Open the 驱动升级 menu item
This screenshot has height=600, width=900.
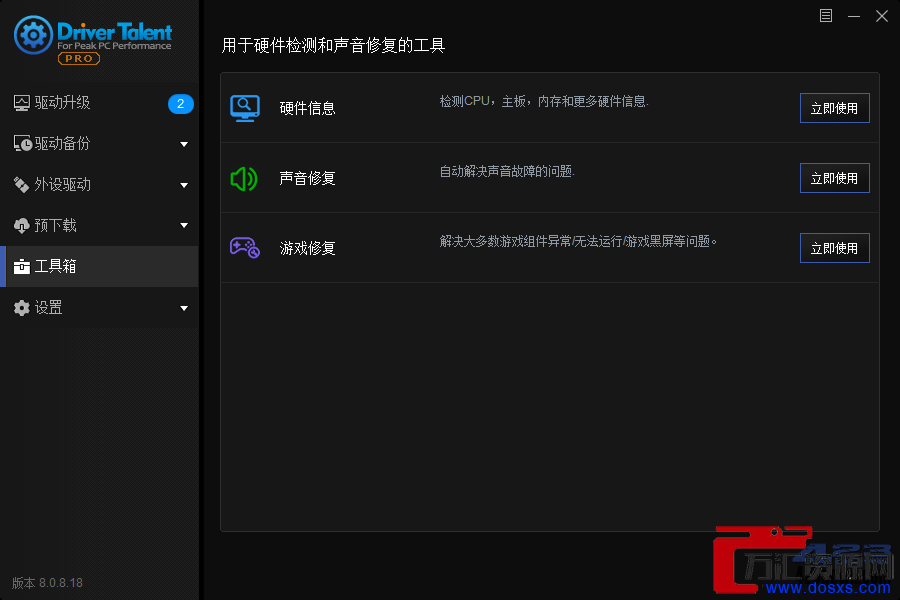click(x=99, y=103)
